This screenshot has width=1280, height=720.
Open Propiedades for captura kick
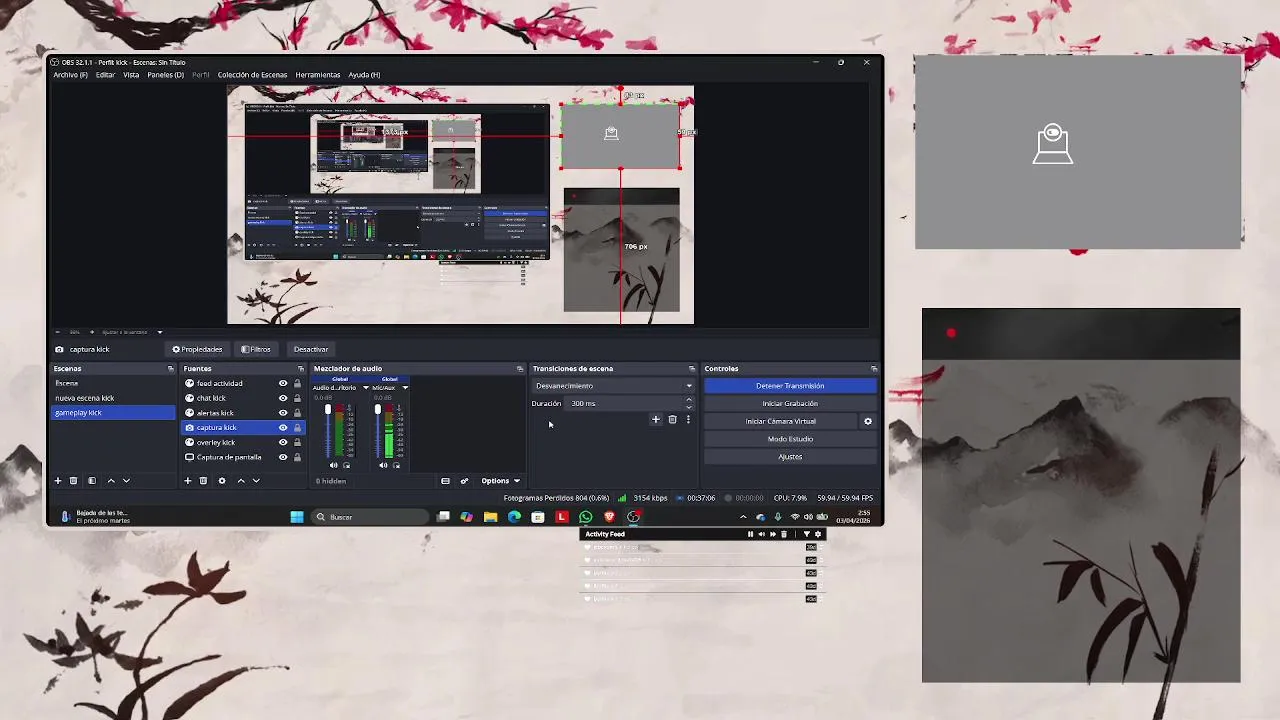tap(197, 349)
